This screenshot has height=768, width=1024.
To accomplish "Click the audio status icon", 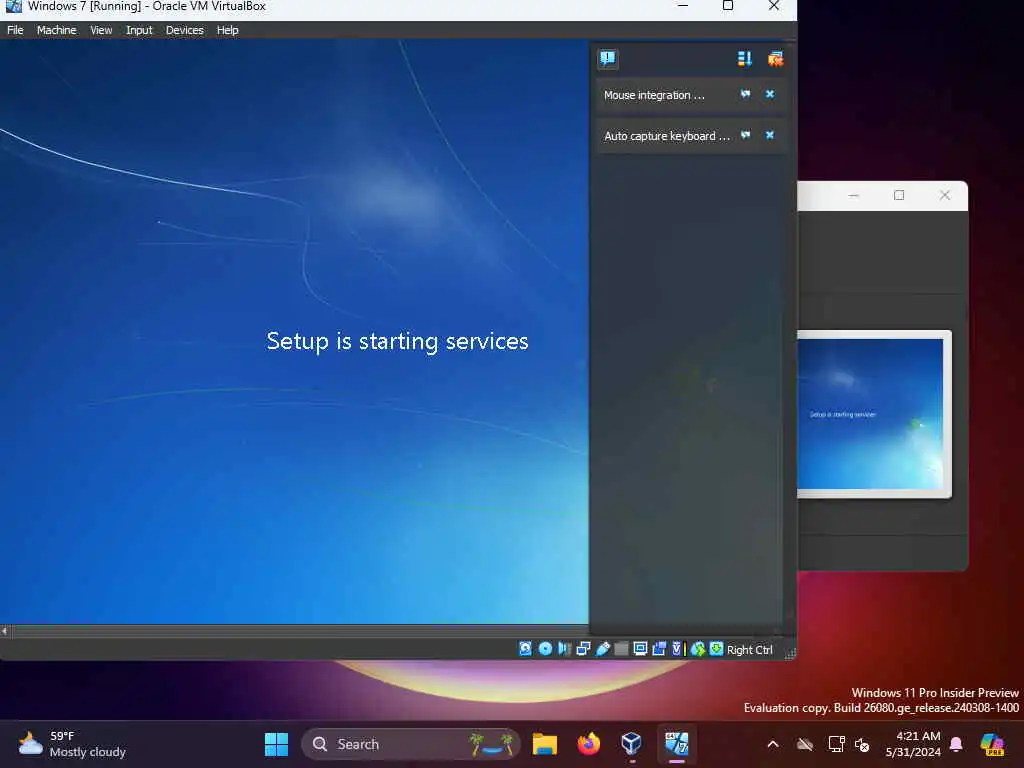I will click(564, 648).
